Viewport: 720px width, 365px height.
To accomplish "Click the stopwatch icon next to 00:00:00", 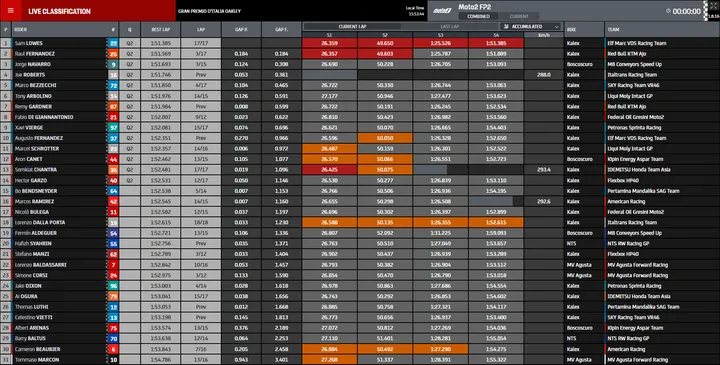I will click(668, 11).
